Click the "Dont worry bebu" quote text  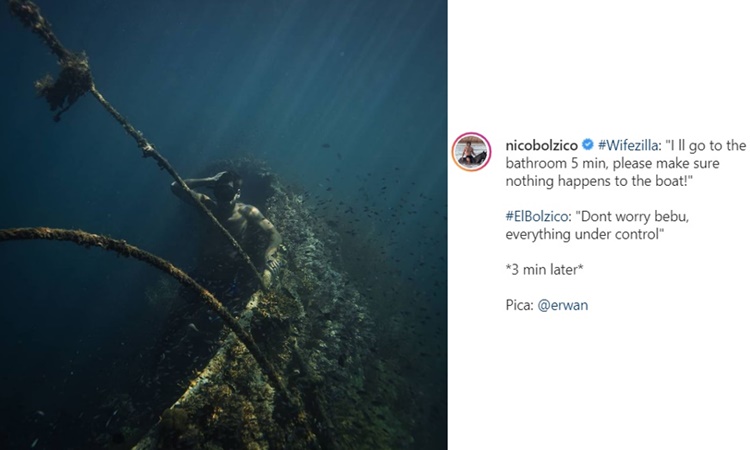[x=631, y=216]
